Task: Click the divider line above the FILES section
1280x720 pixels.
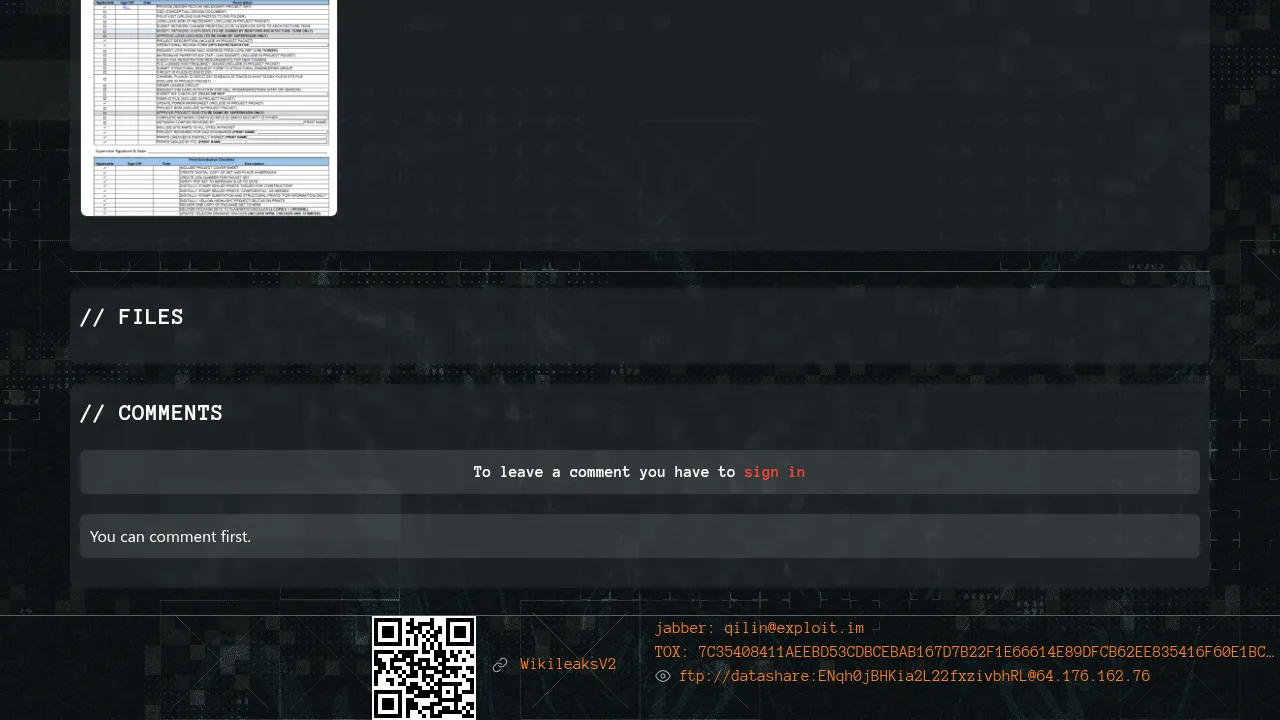Action: coord(639,271)
